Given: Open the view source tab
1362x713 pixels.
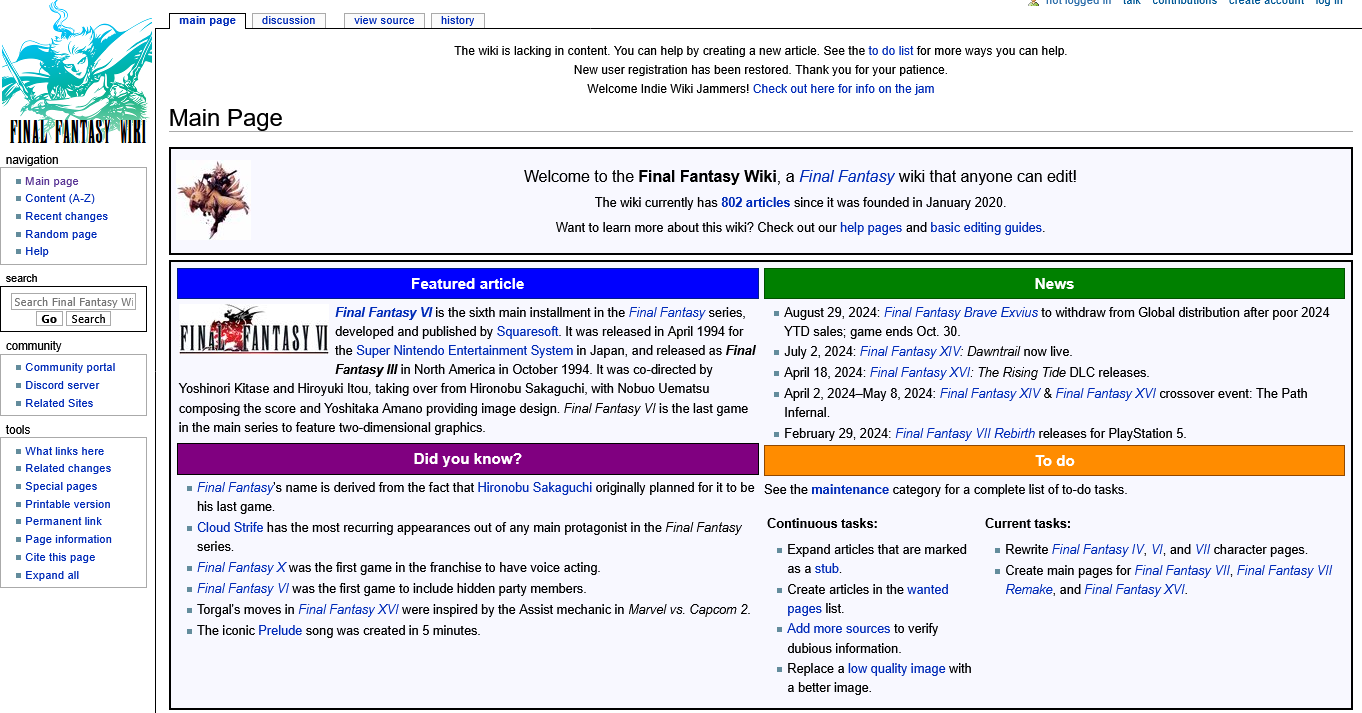Looking at the screenshot, I should click(x=384, y=20).
